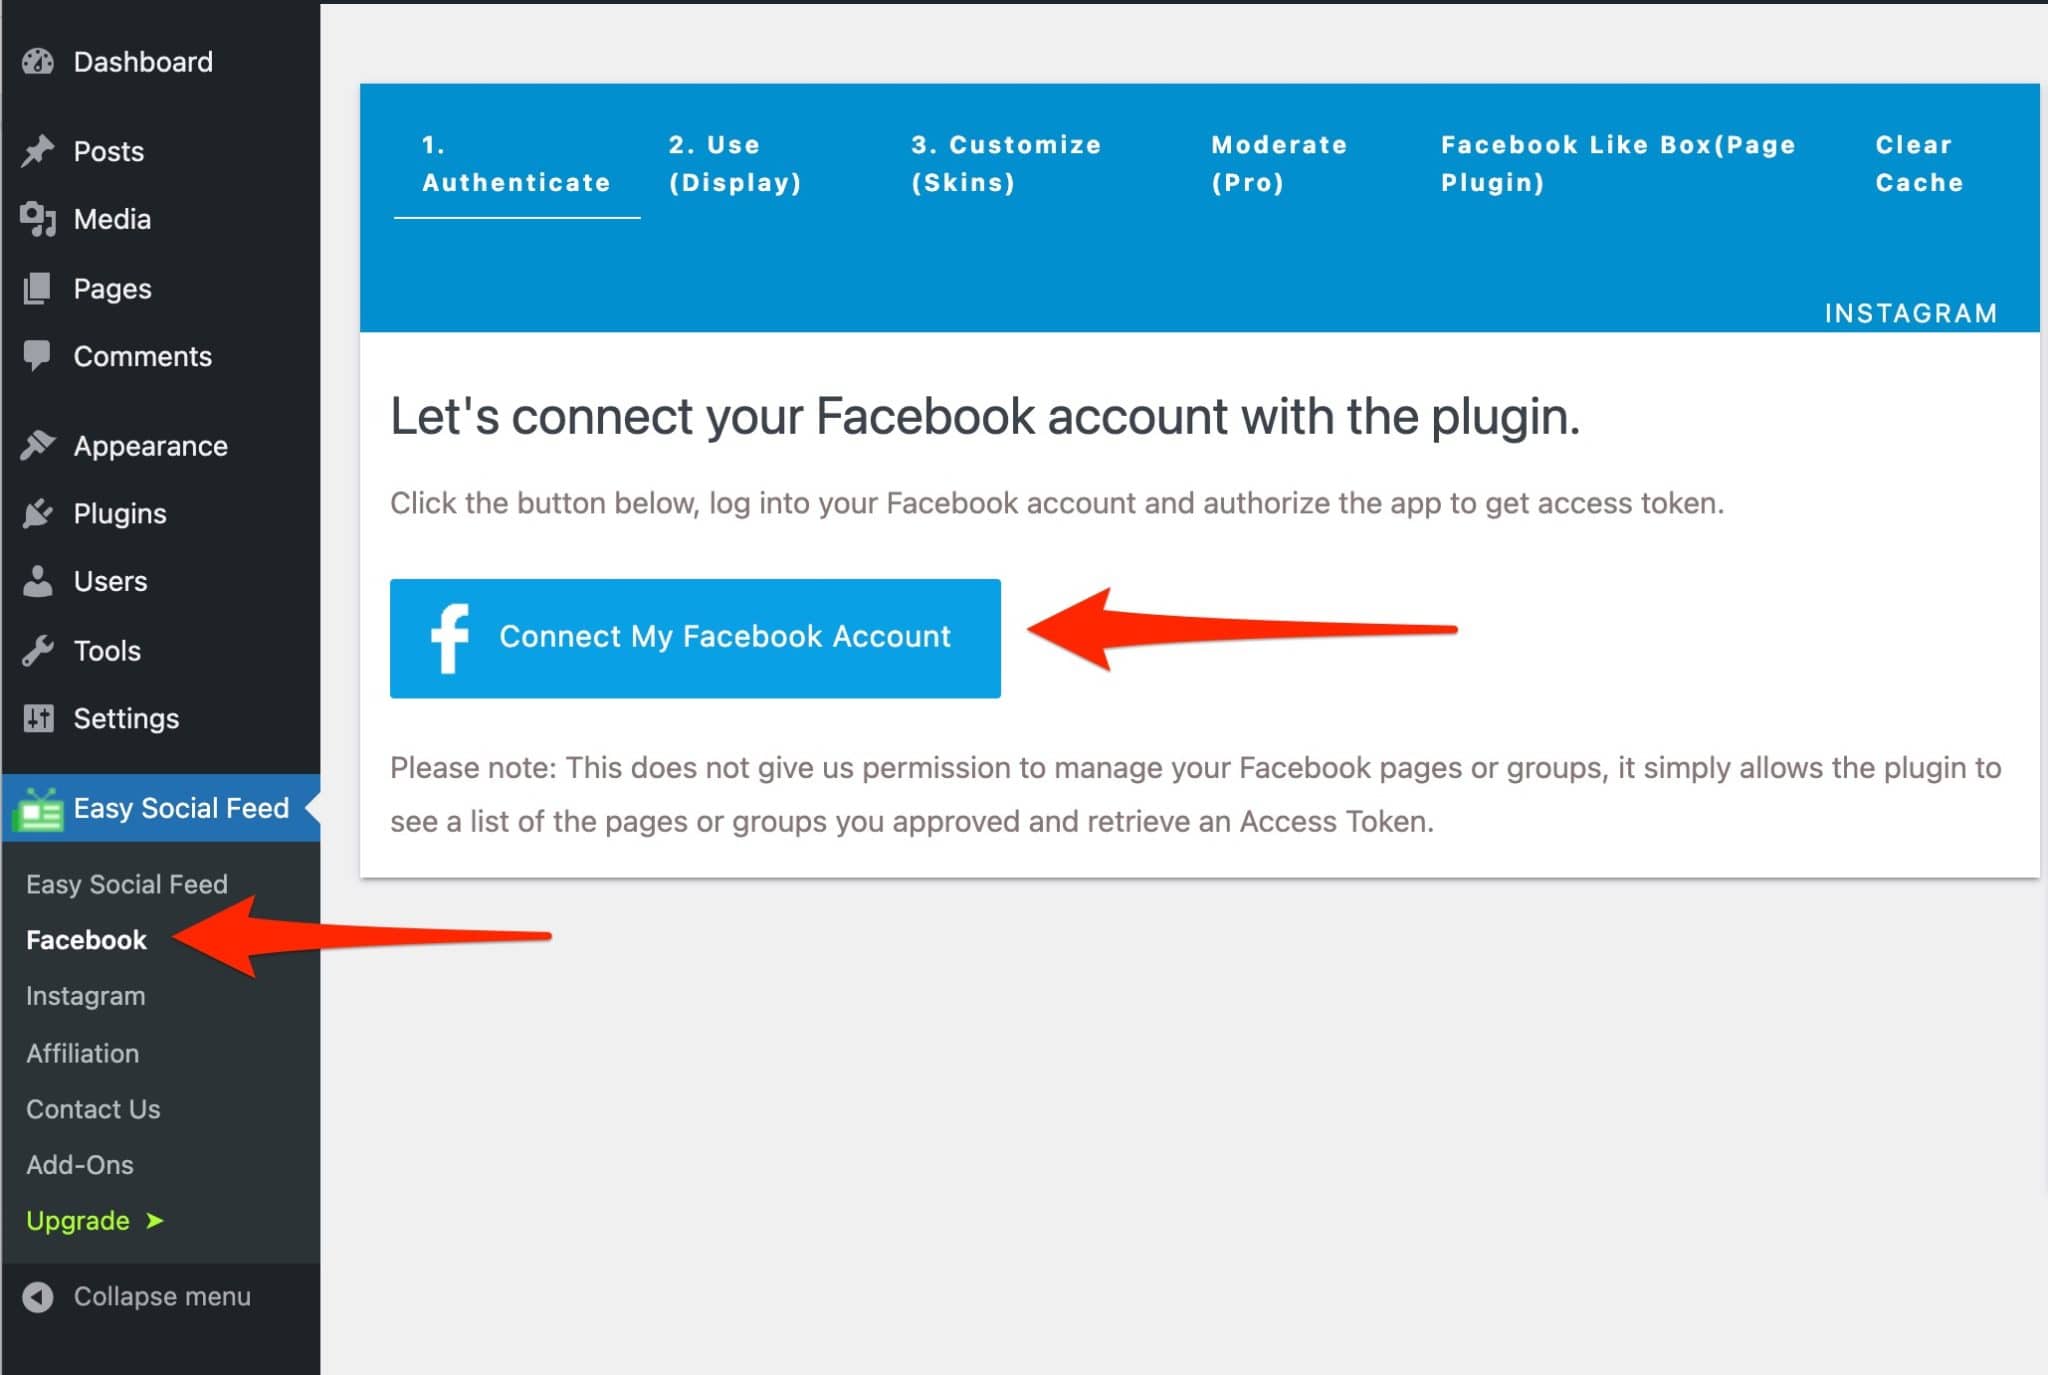The image size is (2048, 1375).
Task: Click the Settings sliders icon
Action: [38, 718]
